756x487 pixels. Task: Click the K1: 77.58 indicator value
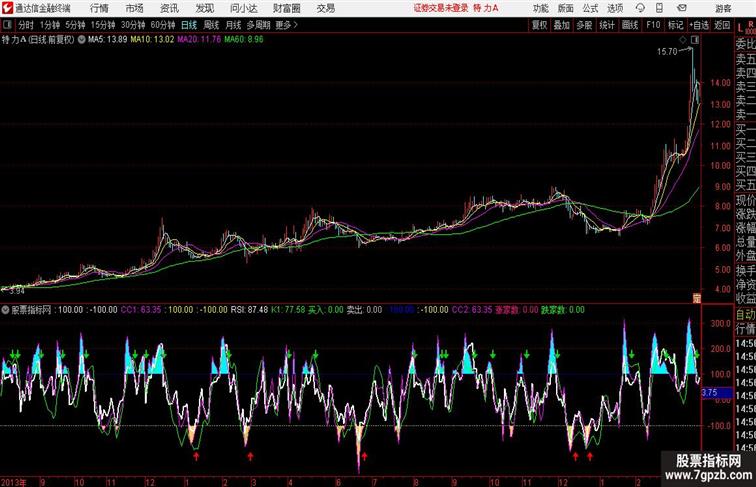tap(287, 310)
